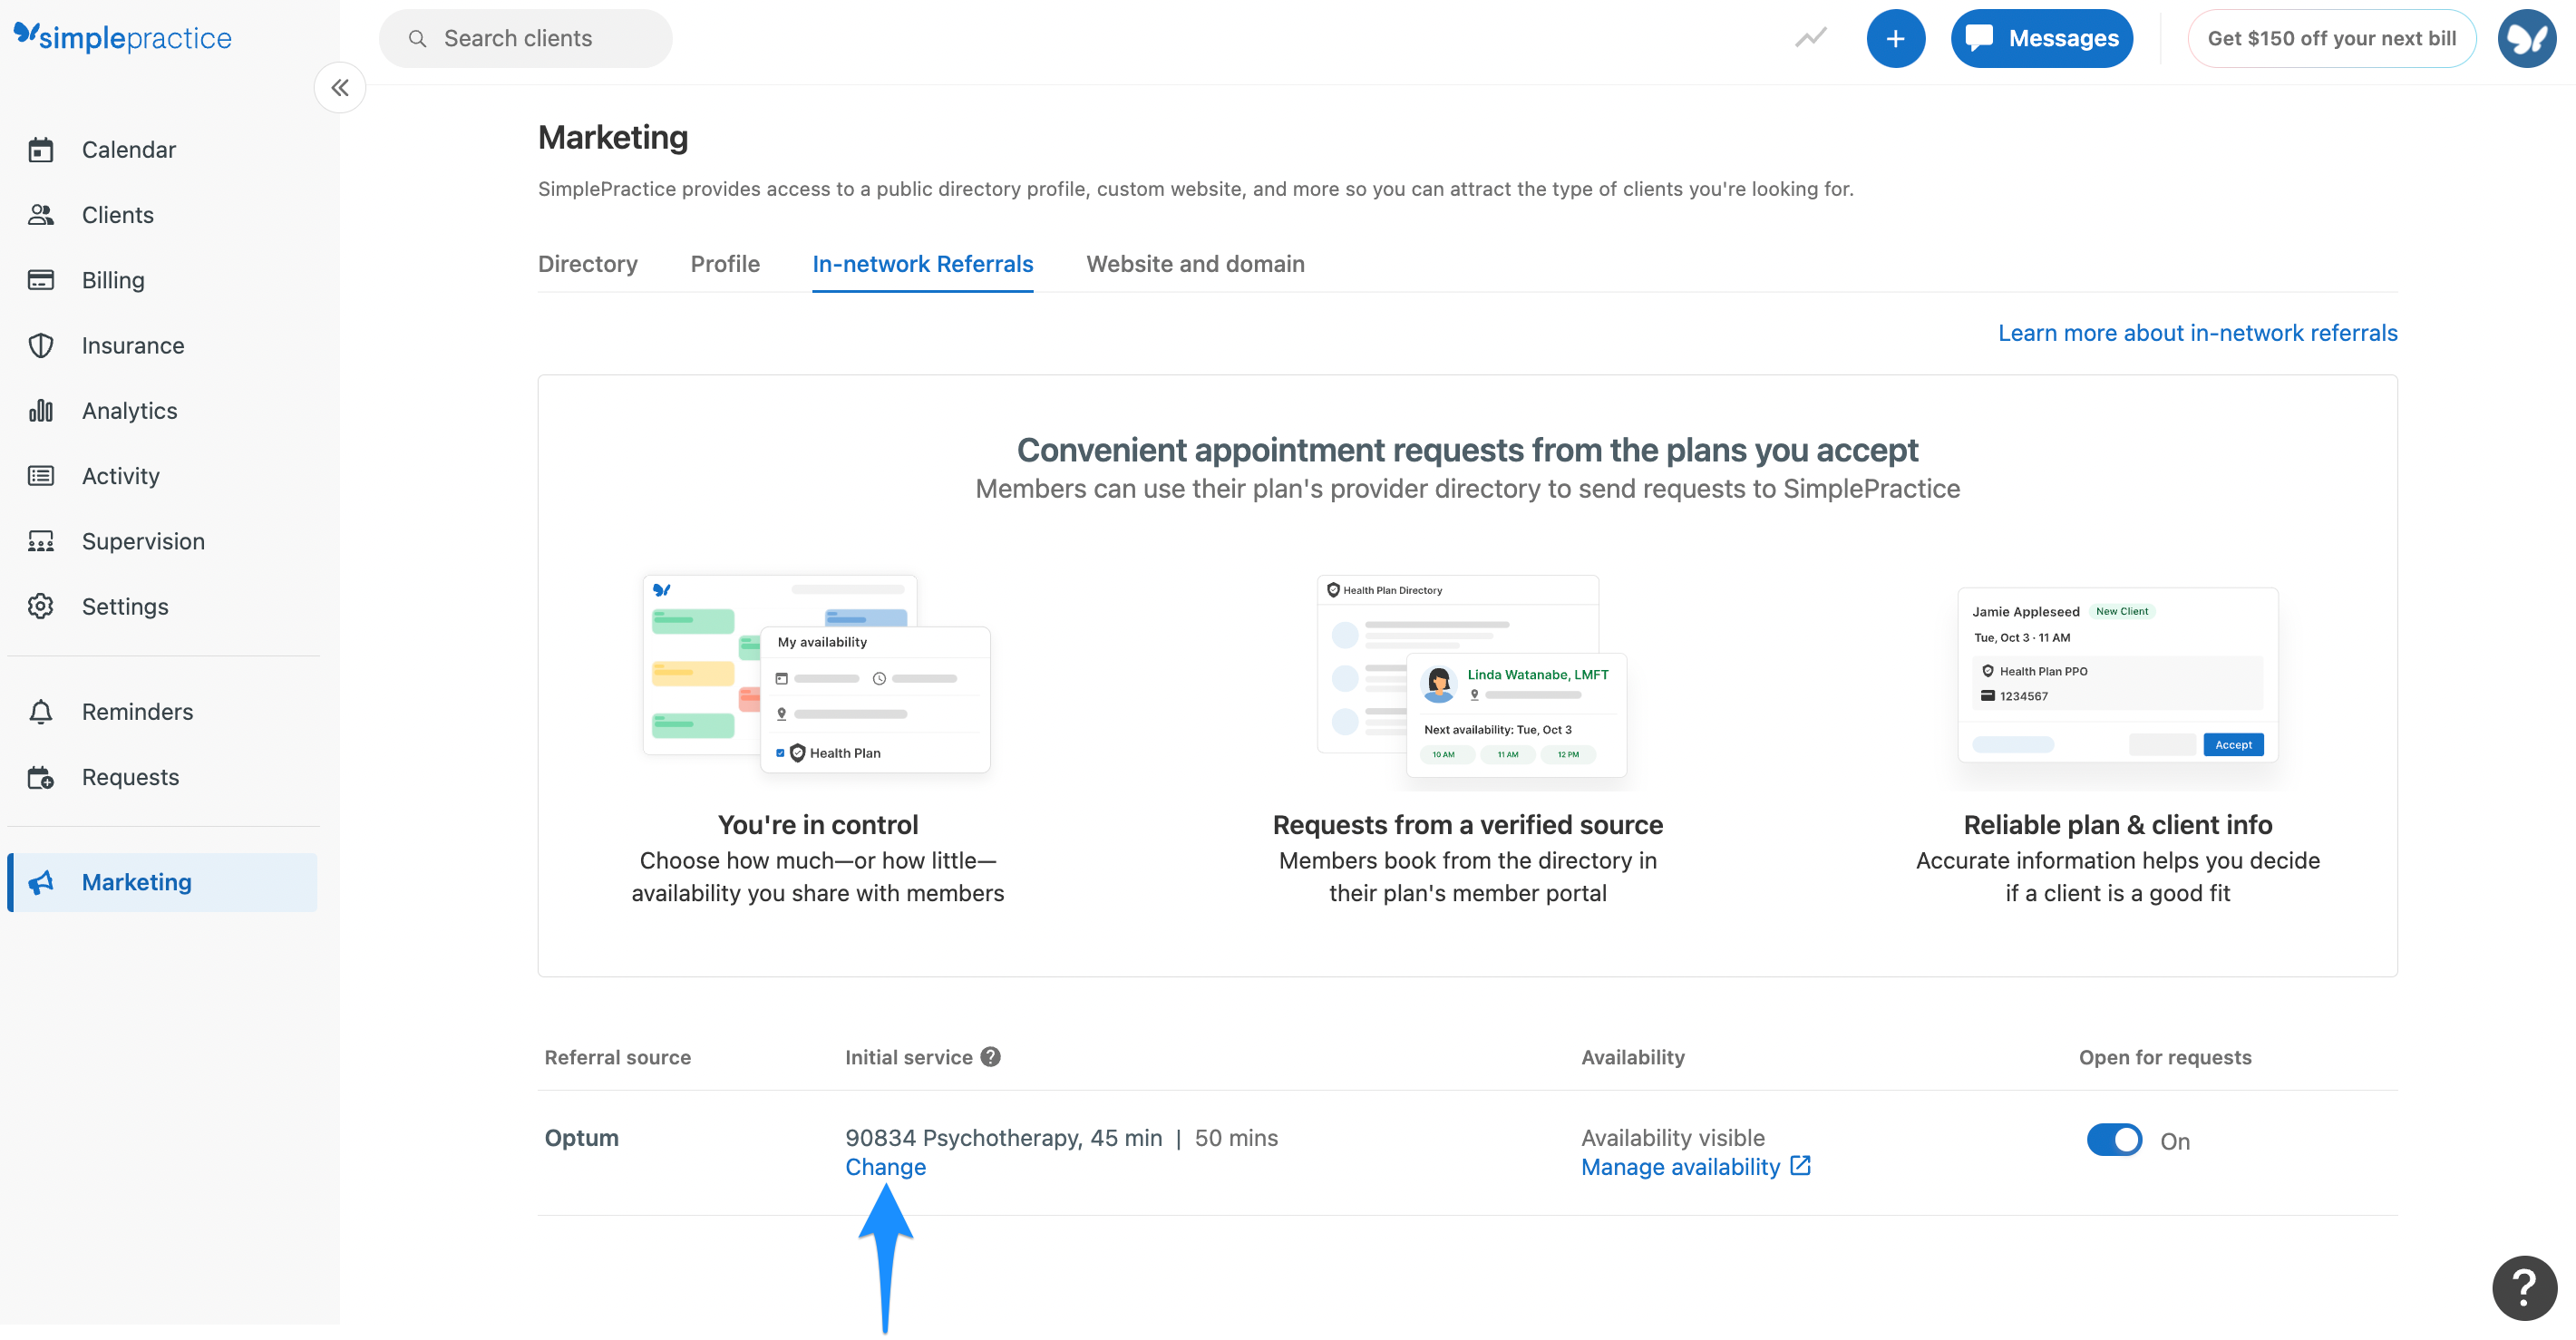Click the Referral source column header
Viewport: 2576px width, 1340px height.
click(x=618, y=1057)
